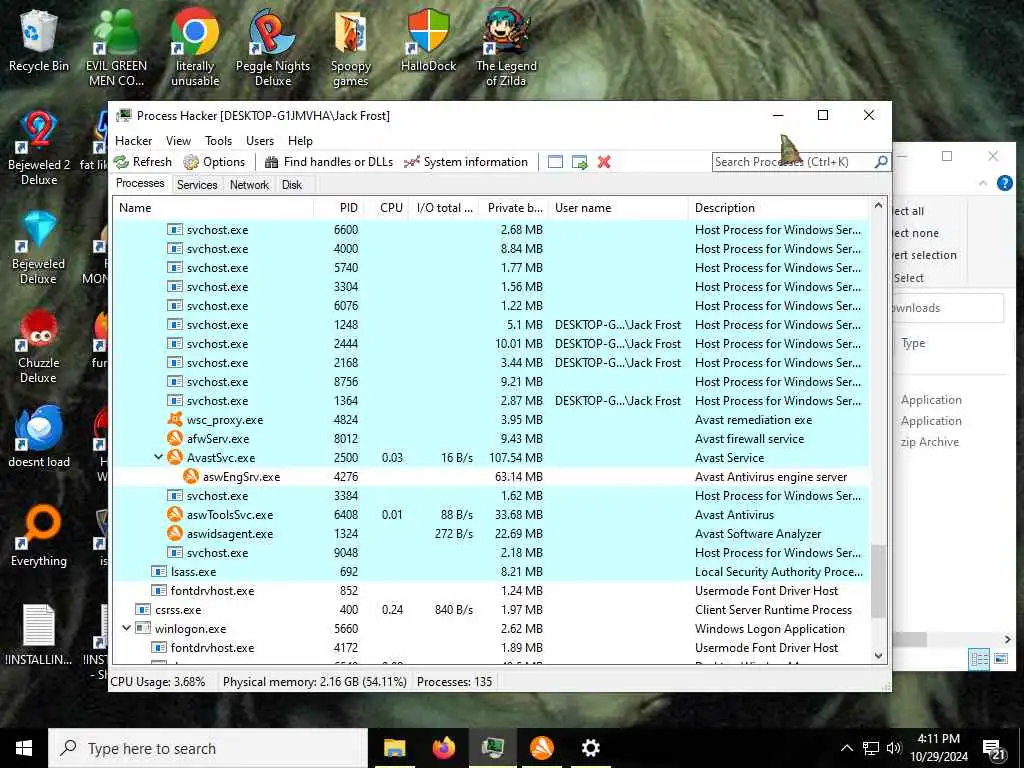Show hidden system tray icons
The height and width of the screenshot is (768, 1024).
[846, 748]
